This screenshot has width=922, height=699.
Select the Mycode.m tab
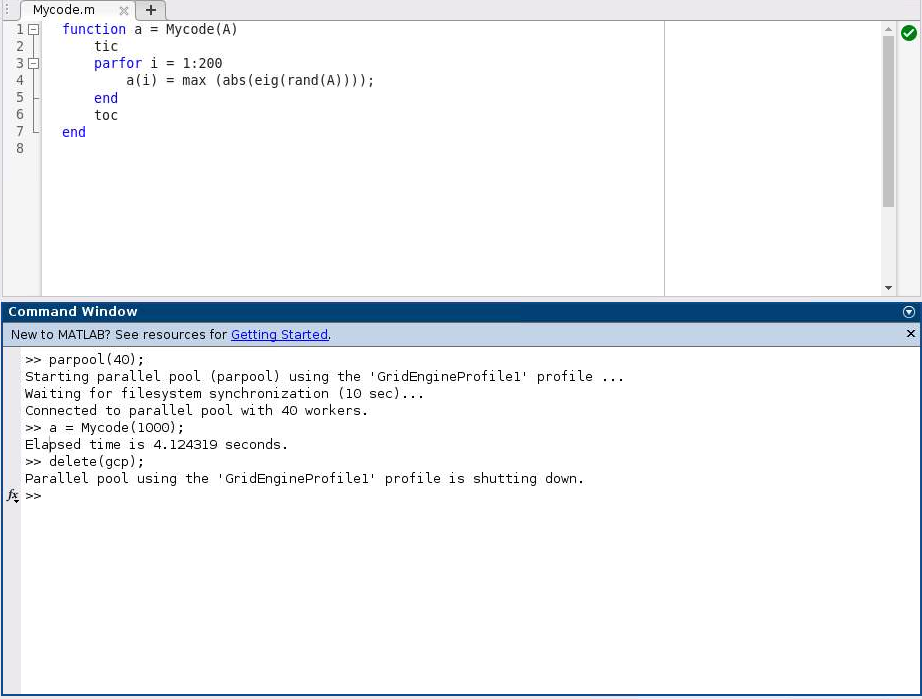pyautogui.click(x=64, y=10)
